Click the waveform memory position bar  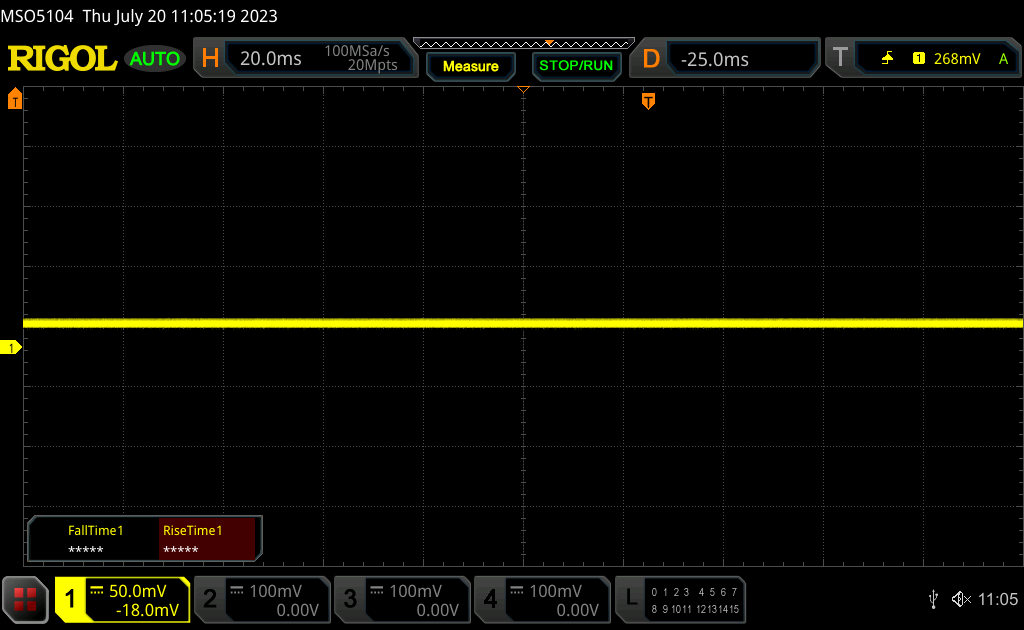click(x=524, y=44)
